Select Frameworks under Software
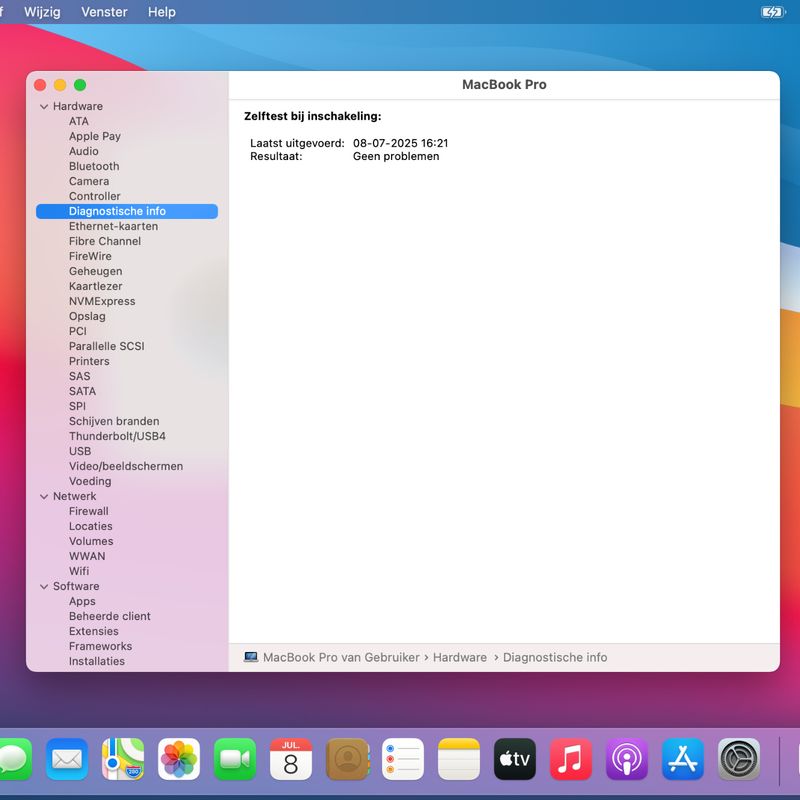The height and width of the screenshot is (800, 800). (x=100, y=646)
